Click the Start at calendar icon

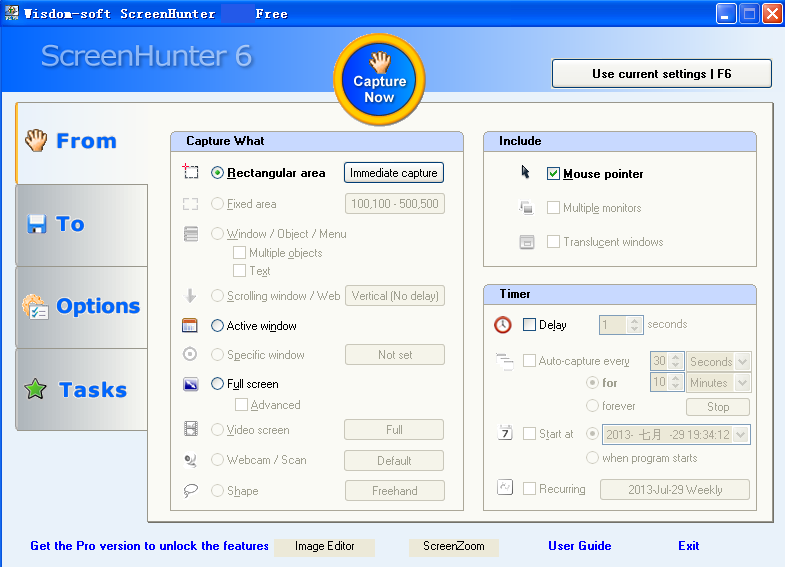tap(505, 434)
